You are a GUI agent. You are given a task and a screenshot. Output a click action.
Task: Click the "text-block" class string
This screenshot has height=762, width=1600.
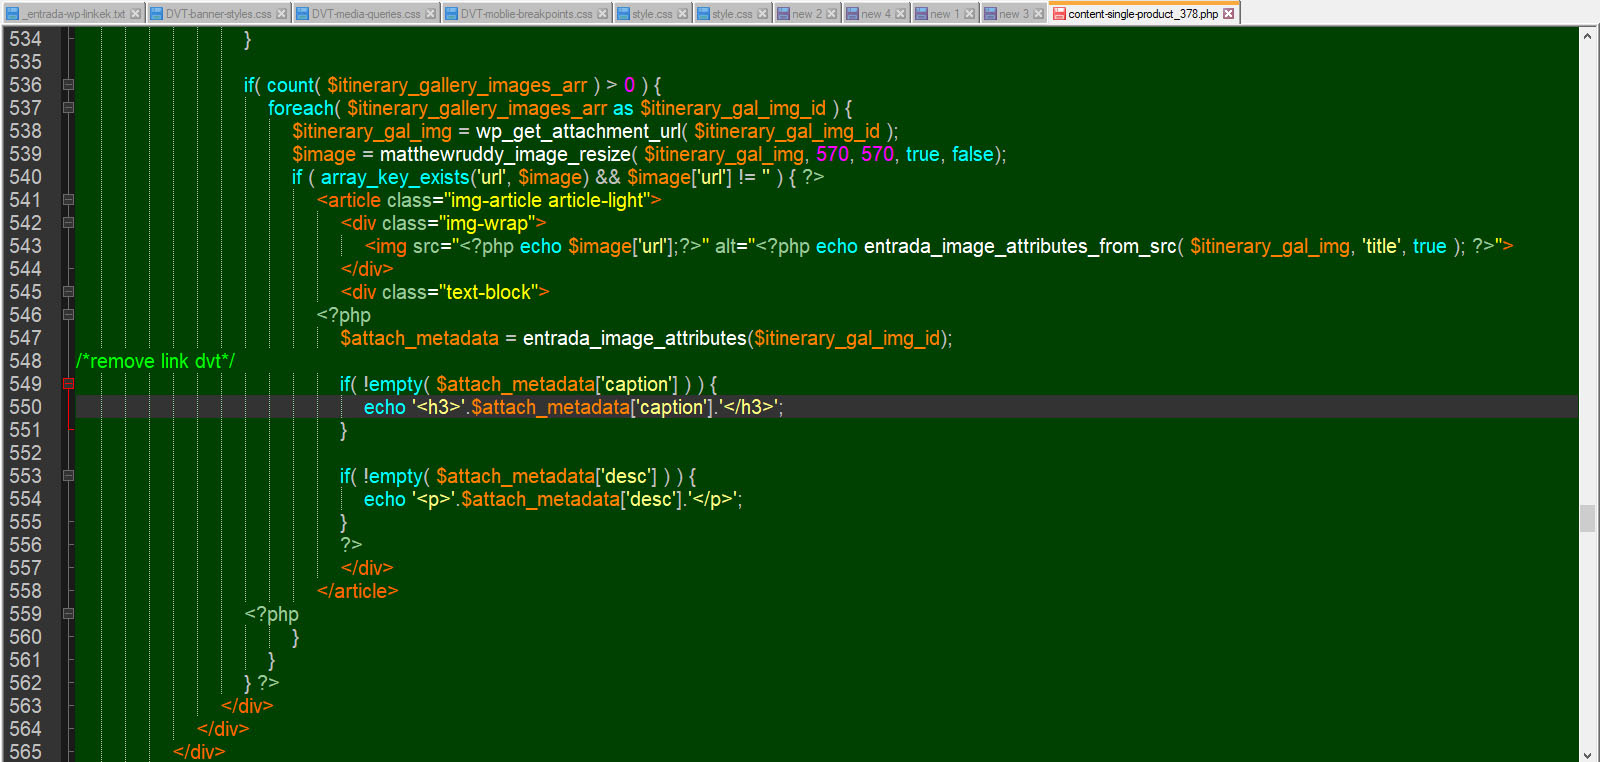click(x=488, y=292)
